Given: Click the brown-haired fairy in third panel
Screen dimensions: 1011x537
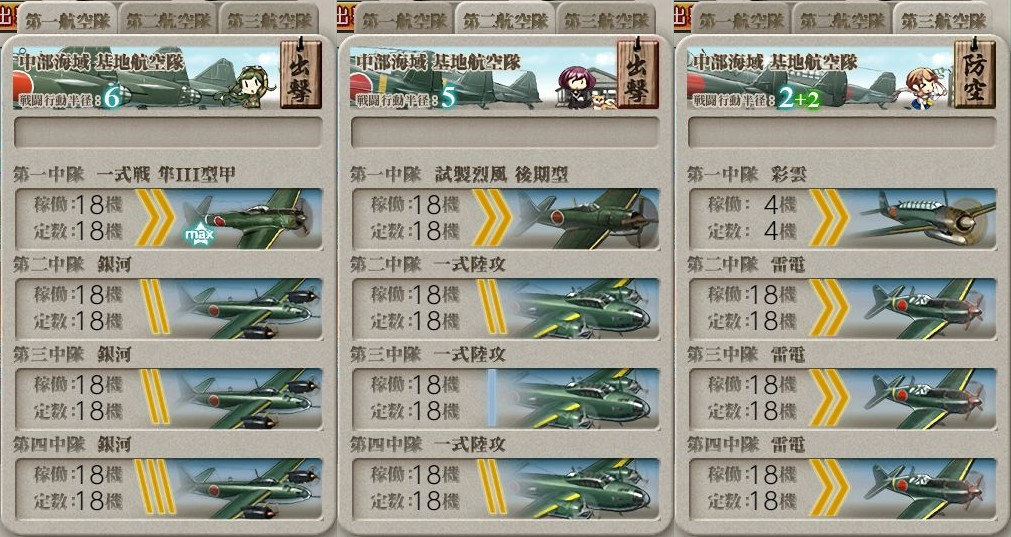Looking at the screenshot, I should [x=924, y=88].
